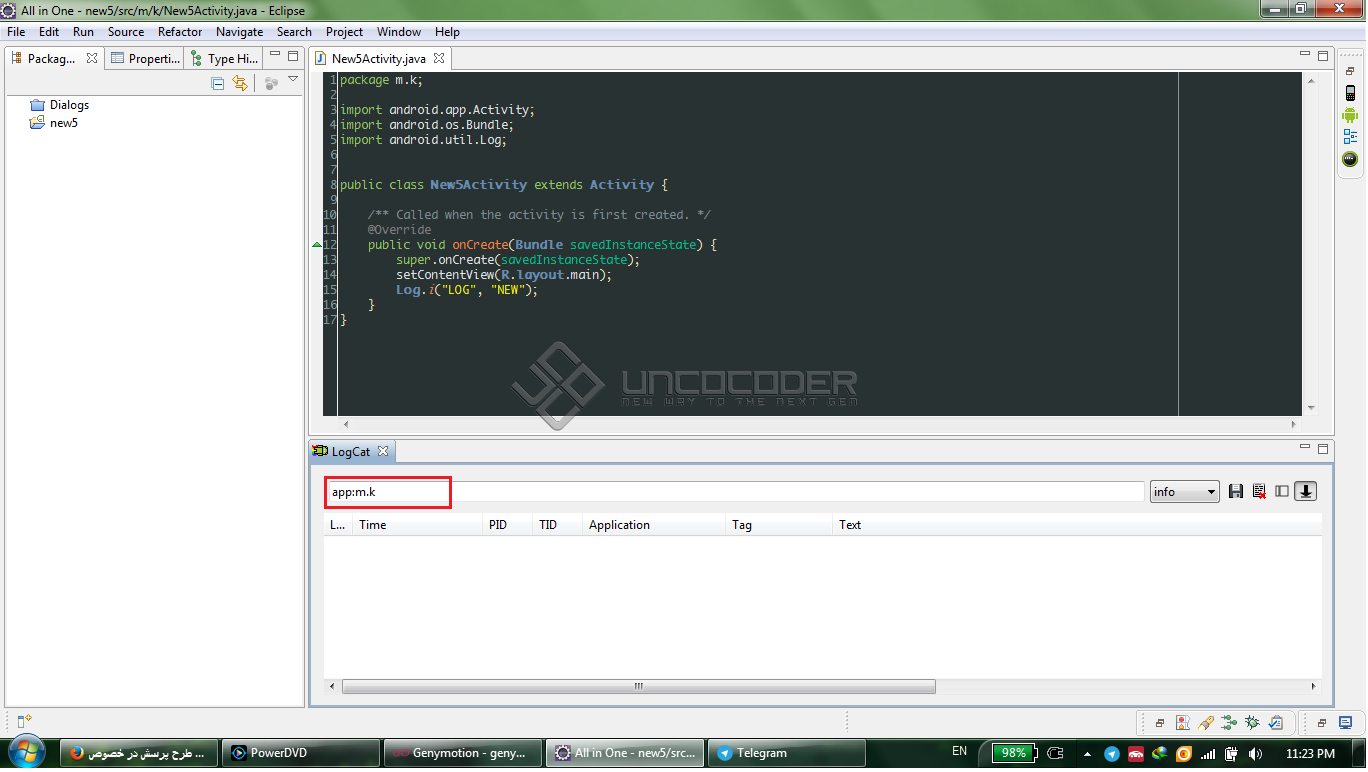This screenshot has height=772, width=1368.
Task: Maximize the Package Explorer pane
Action: point(293,56)
